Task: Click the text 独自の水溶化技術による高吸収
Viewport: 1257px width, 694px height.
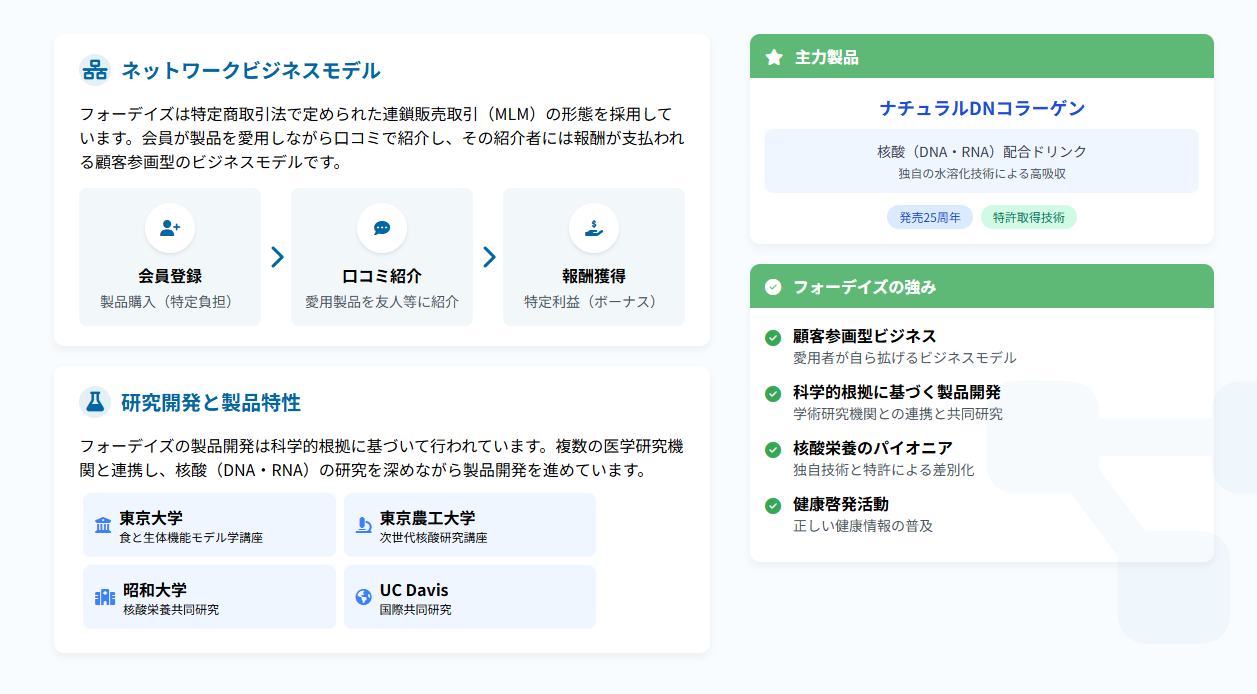Action: point(982,174)
